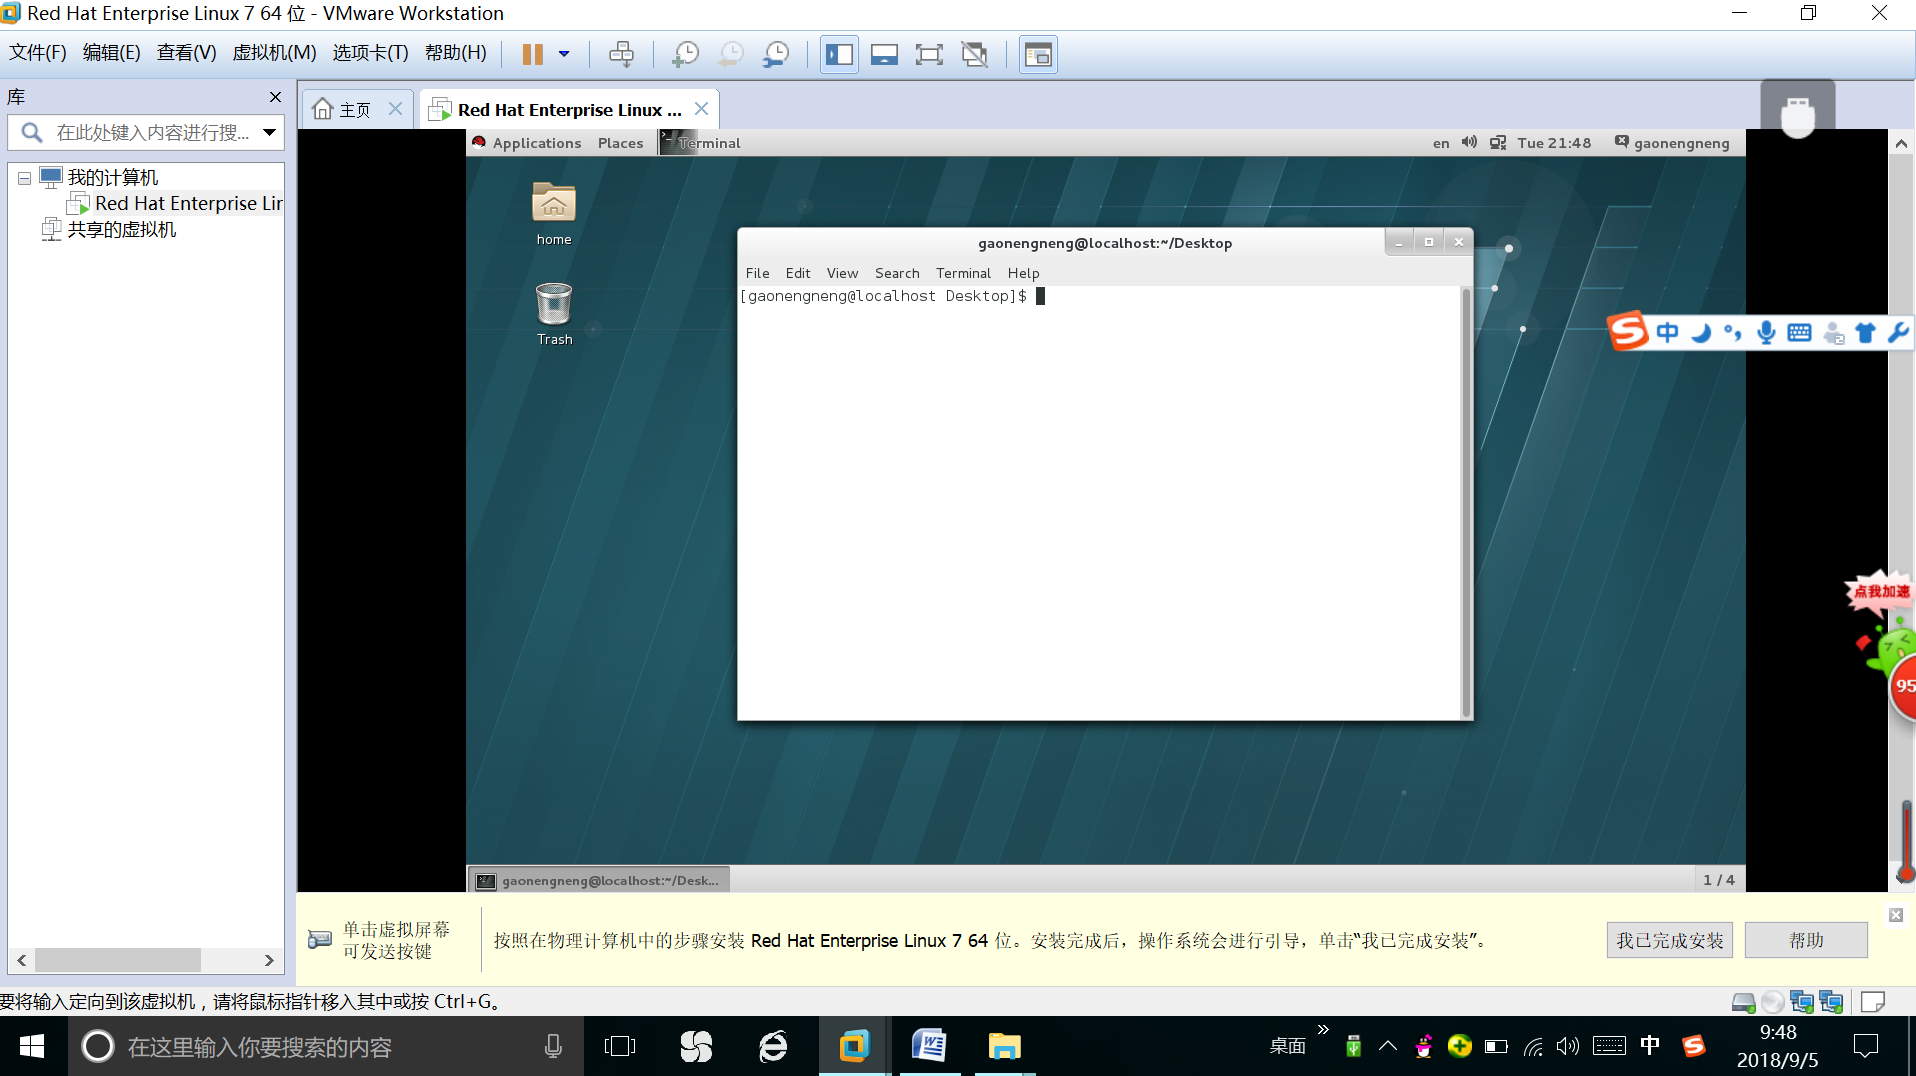Close the library panel

point(275,97)
